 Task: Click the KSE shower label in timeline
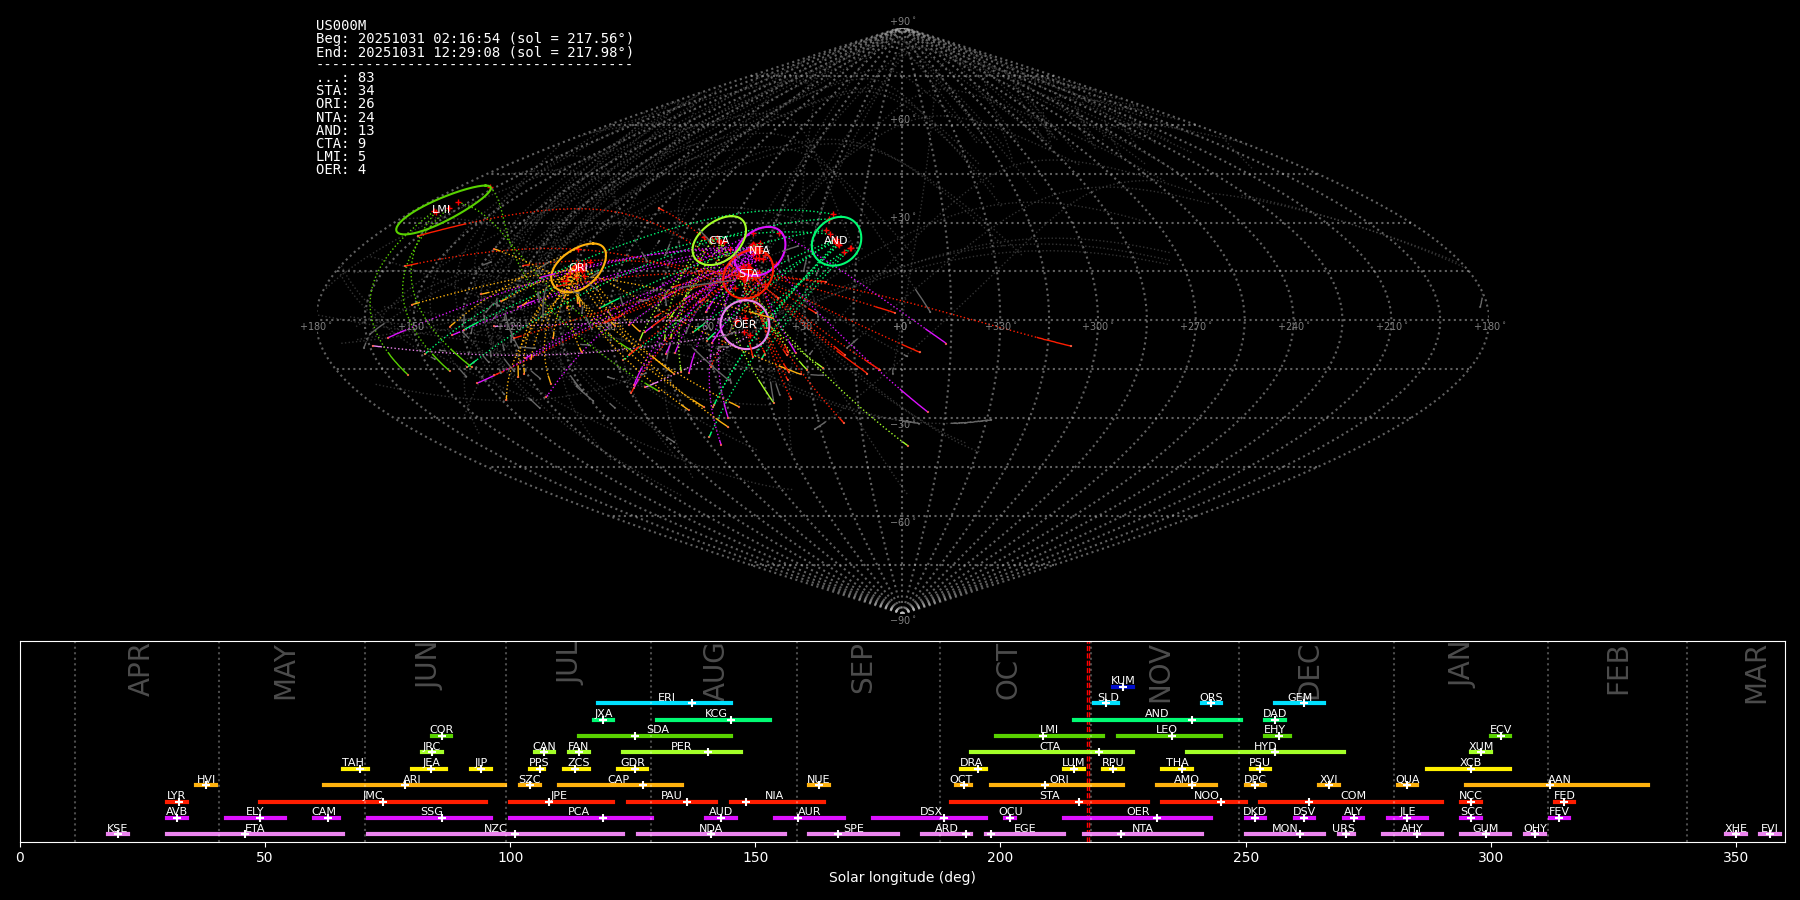[x=117, y=829]
